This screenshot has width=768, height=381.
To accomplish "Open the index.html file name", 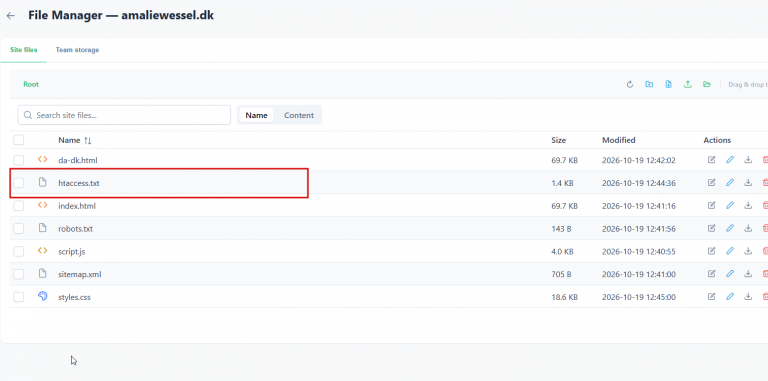I will tap(77, 206).
